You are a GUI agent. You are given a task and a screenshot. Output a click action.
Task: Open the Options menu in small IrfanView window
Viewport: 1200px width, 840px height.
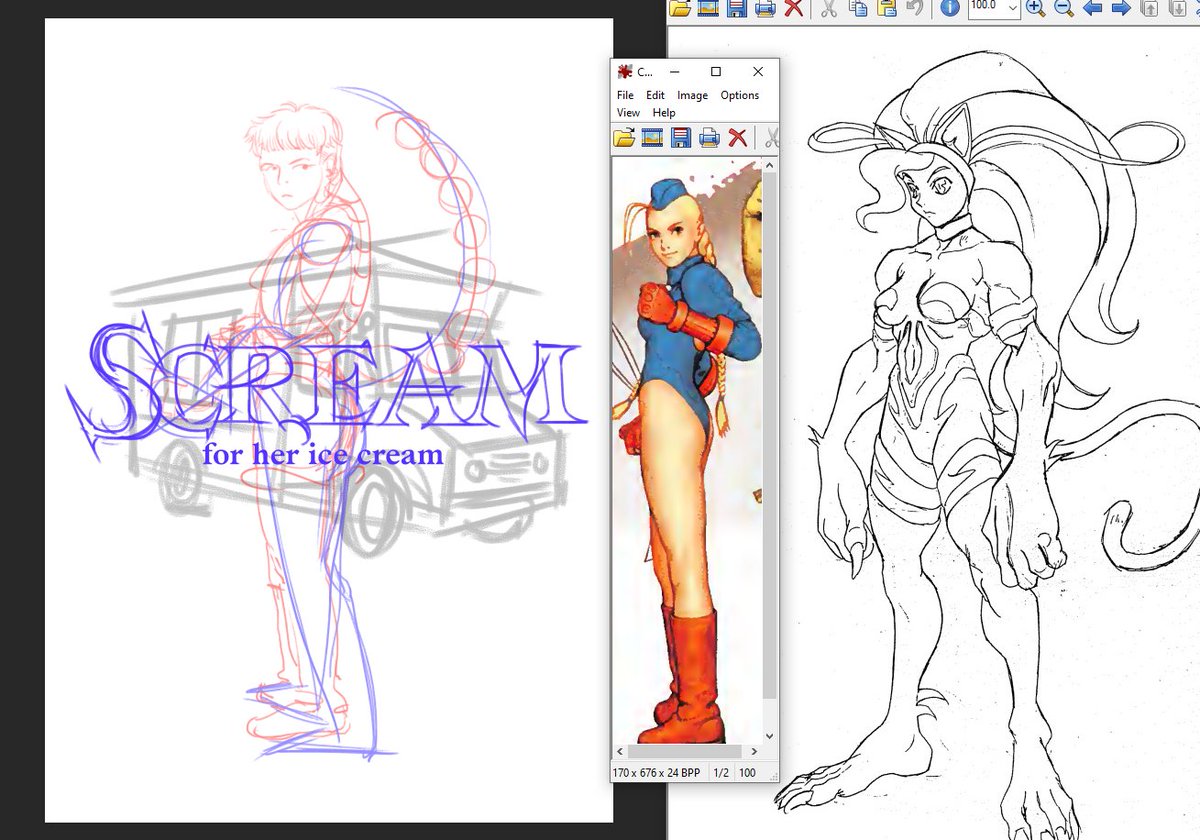coord(740,95)
